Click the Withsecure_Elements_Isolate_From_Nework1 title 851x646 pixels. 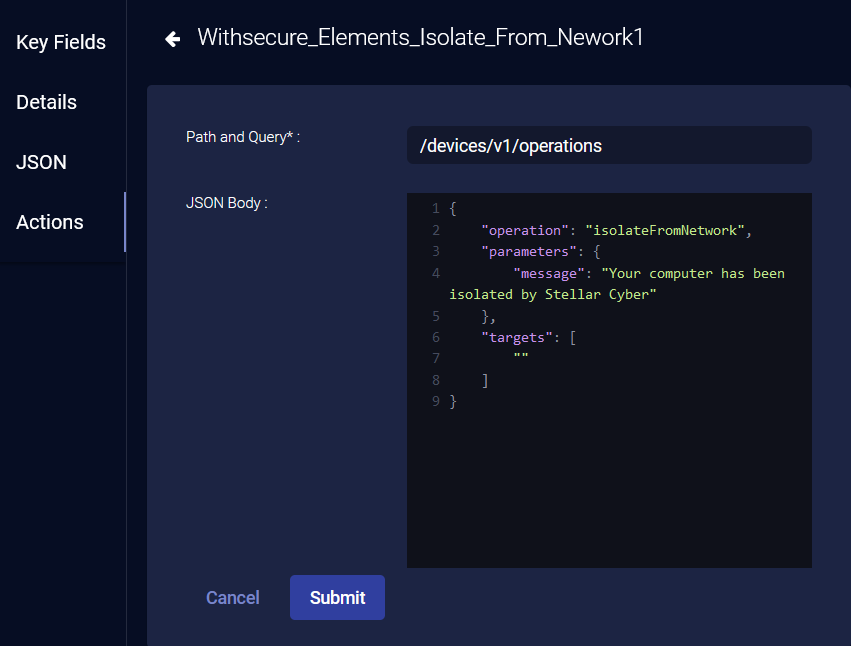[x=420, y=37]
